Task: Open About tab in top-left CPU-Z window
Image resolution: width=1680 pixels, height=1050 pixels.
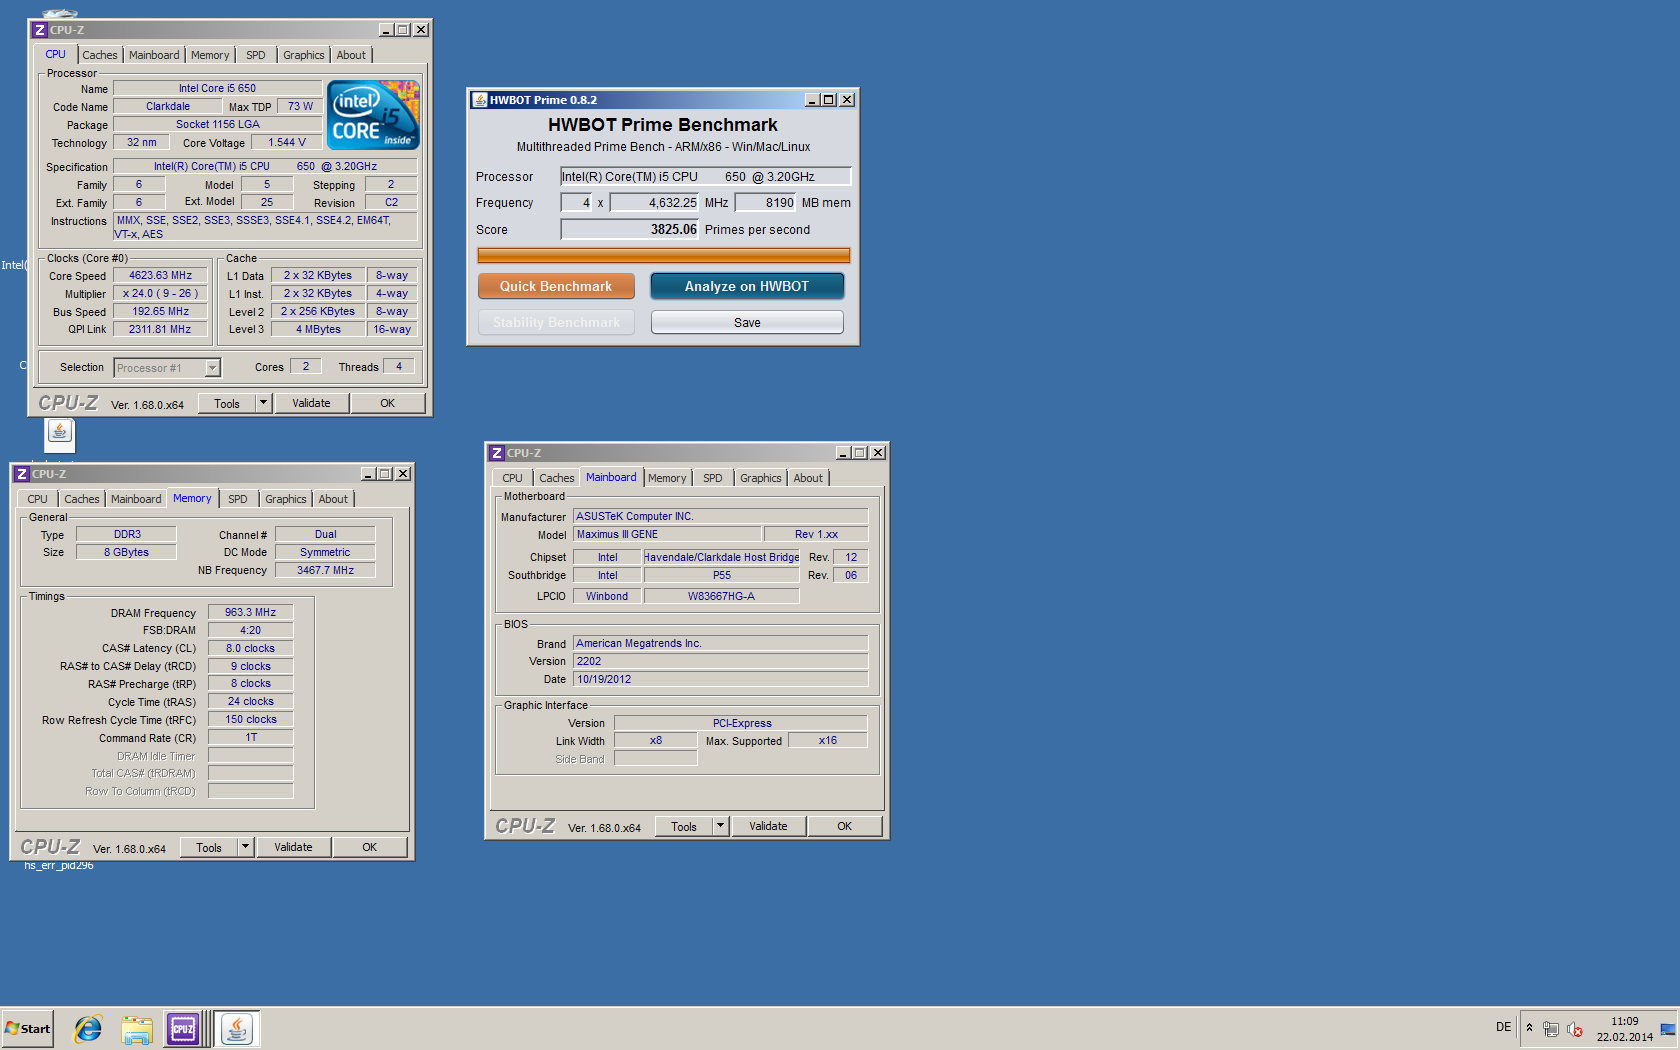Action: pyautogui.click(x=351, y=55)
